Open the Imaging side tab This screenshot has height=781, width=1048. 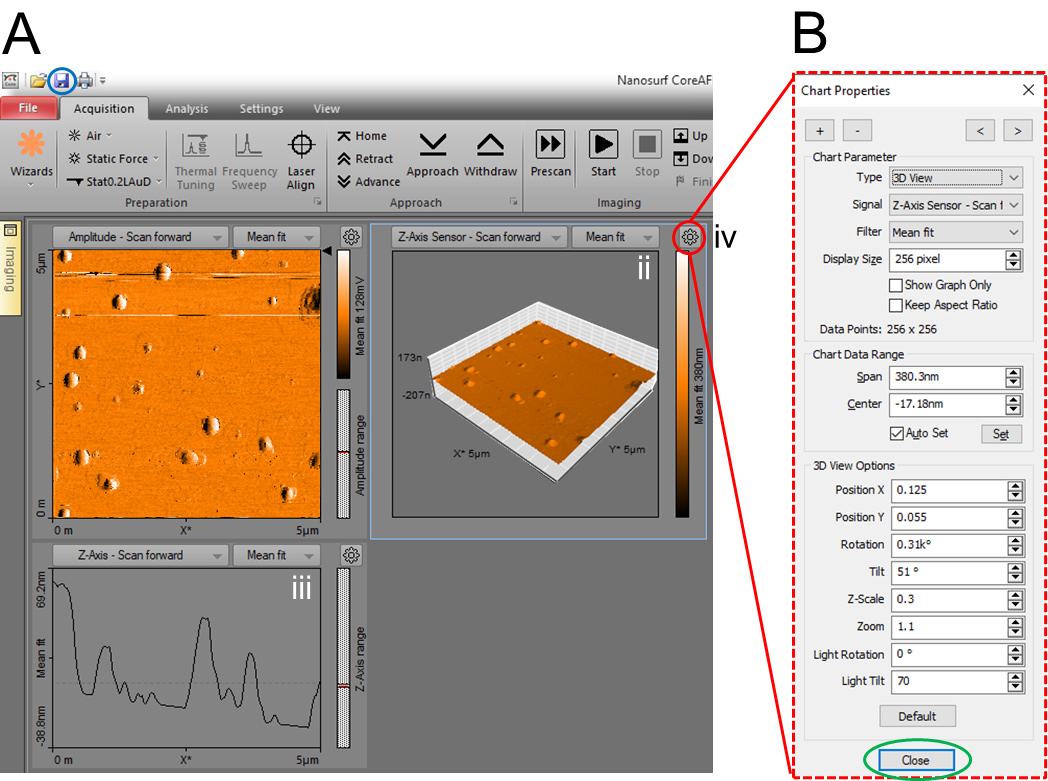point(11,269)
